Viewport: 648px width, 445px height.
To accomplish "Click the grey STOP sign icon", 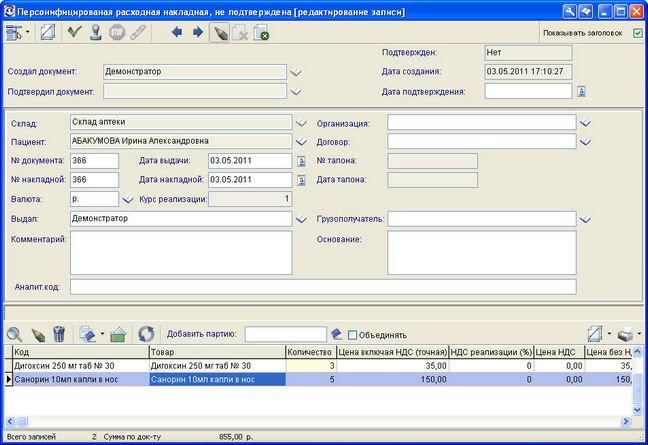I will point(117,32).
